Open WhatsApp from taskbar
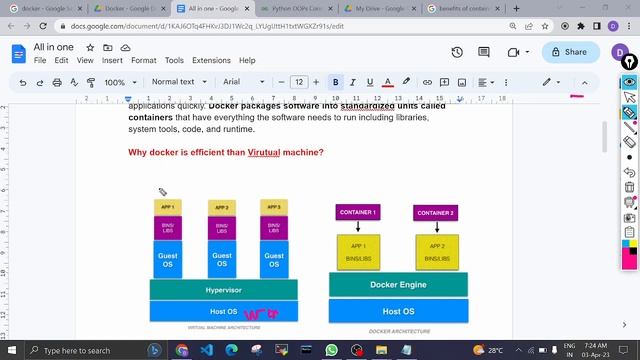640x360 pixels. click(x=331, y=350)
